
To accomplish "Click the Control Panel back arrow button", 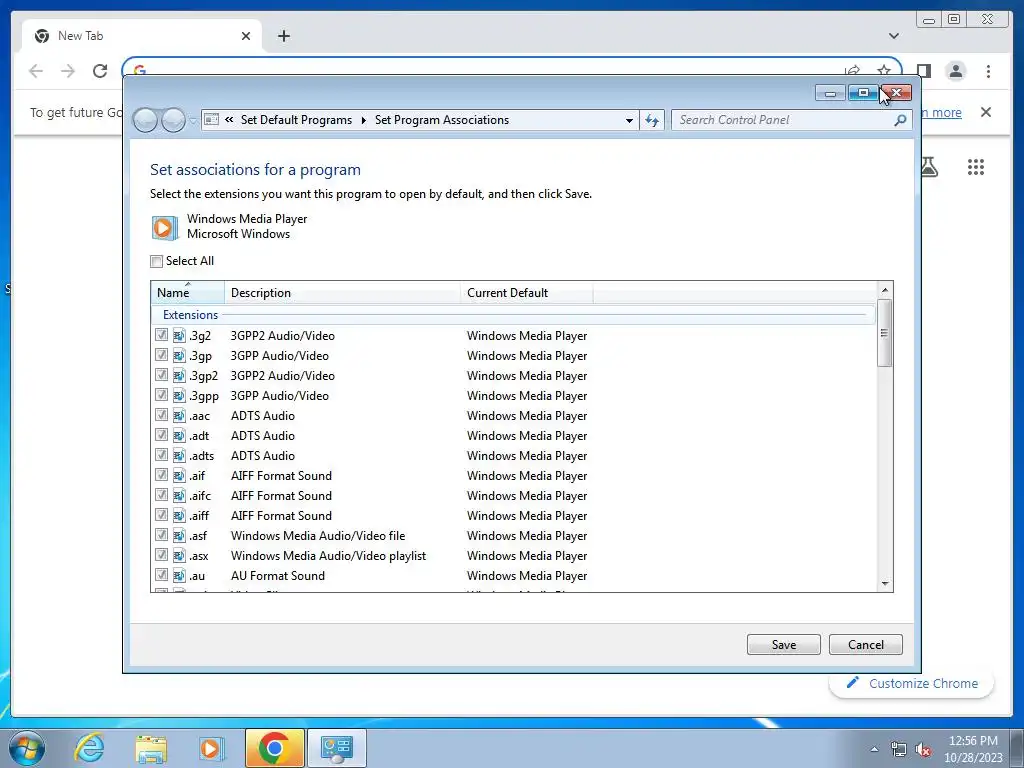I will [145, 120].
